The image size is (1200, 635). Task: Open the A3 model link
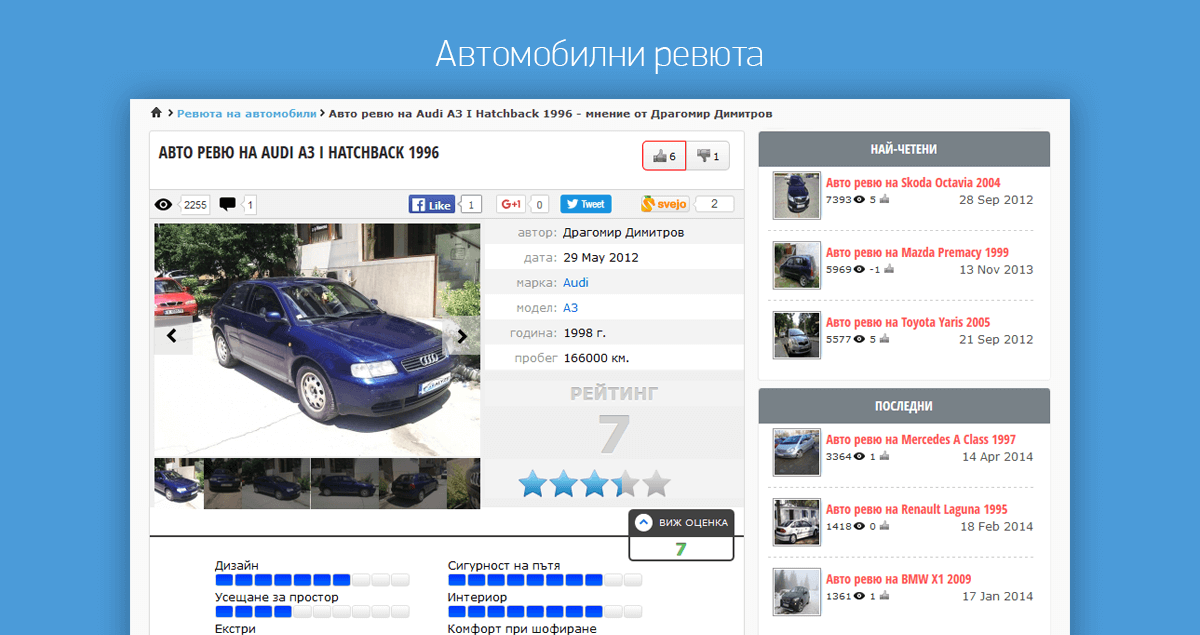pyautogui.click(x=571, y=308)
